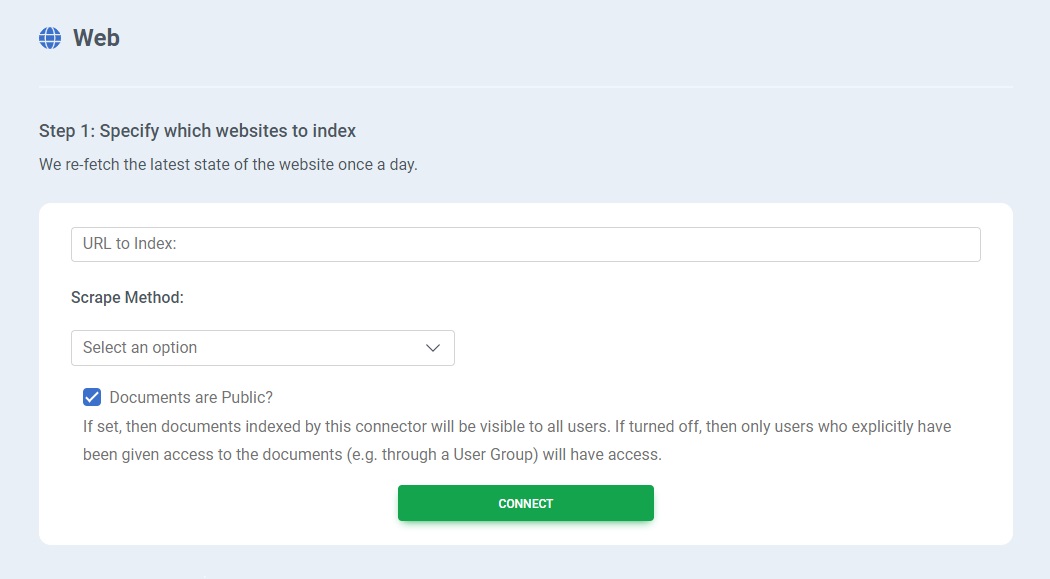Uncheck the Documents are Public checkbox
Image resolution: width=1050 pixels, height=579 pixels.
pos(92,397)
